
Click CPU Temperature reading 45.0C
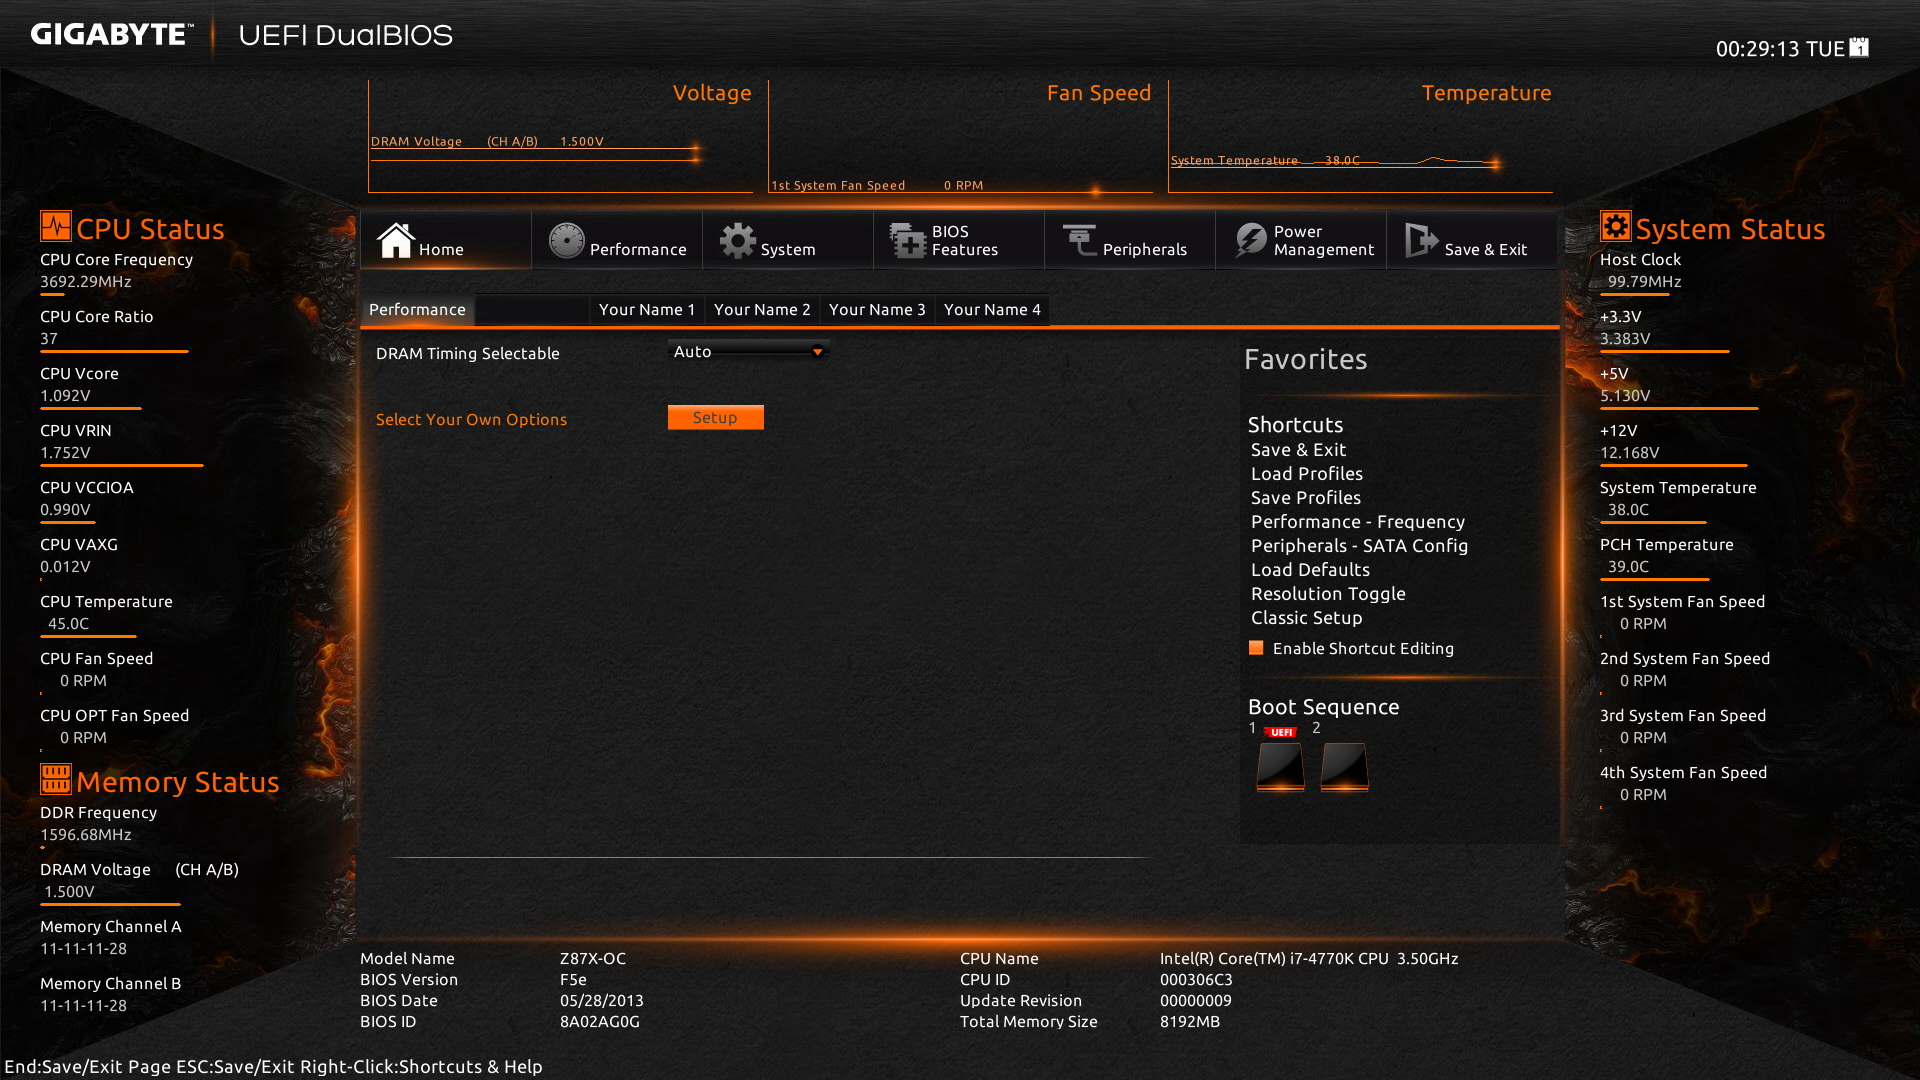pos(68,623)
